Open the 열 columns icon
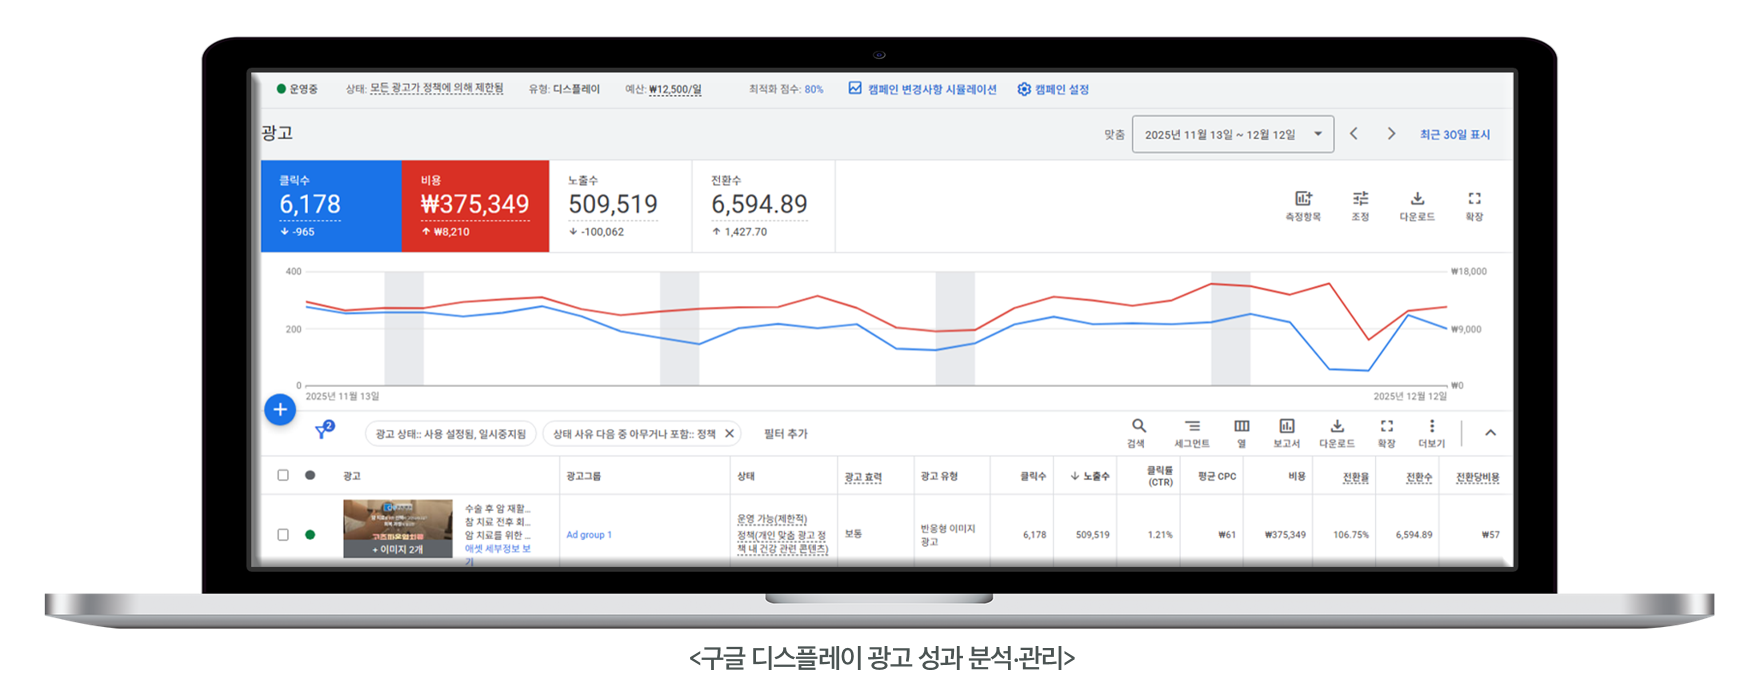The width and height of the screenshot is (1738, 685). pos(1241,426)
